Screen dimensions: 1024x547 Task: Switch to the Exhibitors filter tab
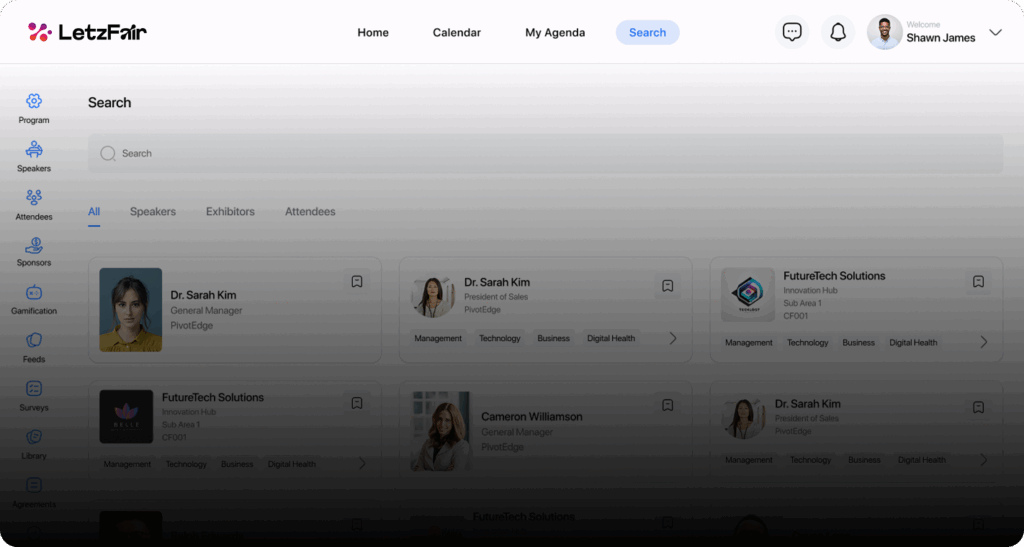pyautogui.click(x=230, y=212)
